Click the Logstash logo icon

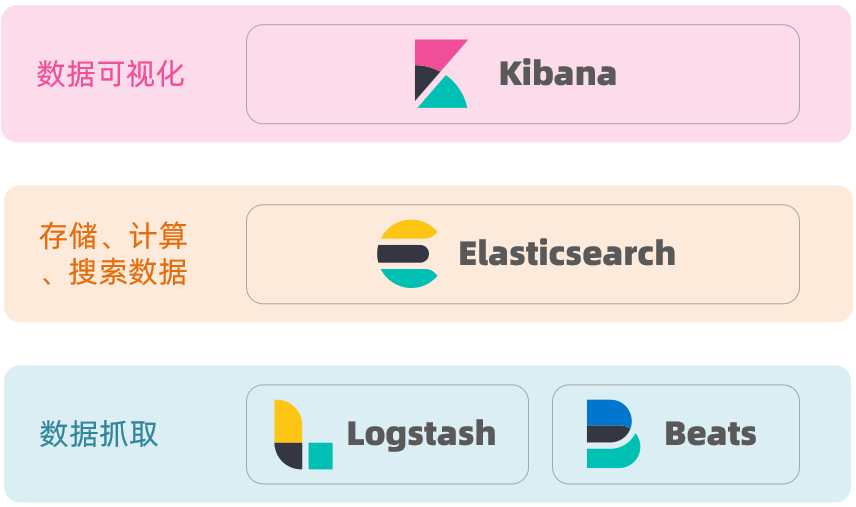pyautogui.click(x=303, y=434)
